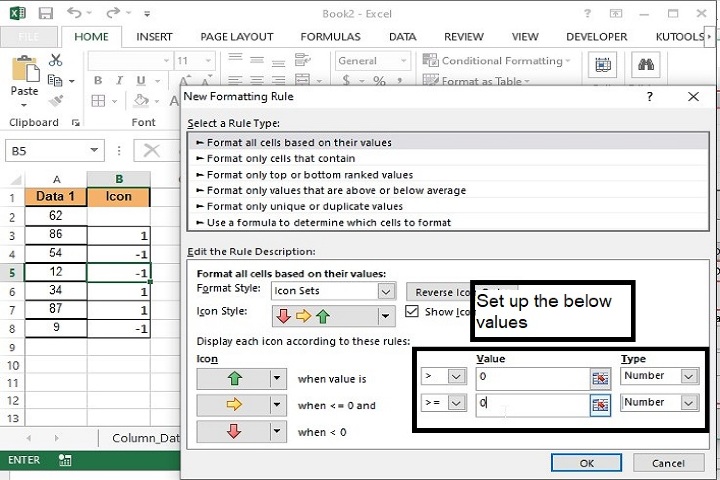Screen dimensions: 720x480
Task: Open second Type Number dropdown
Action: coord(689,403)
